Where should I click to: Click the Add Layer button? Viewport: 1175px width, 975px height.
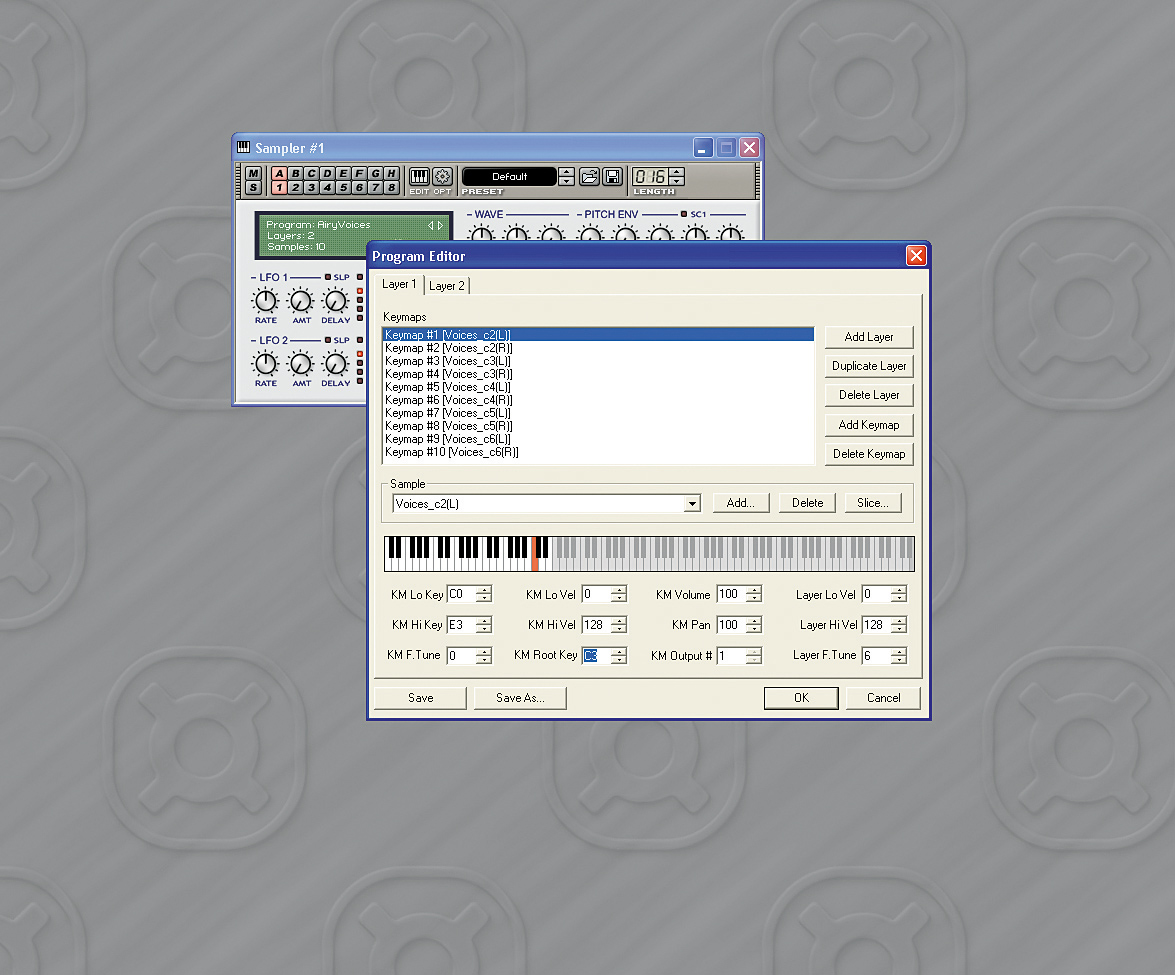(869, 337)
